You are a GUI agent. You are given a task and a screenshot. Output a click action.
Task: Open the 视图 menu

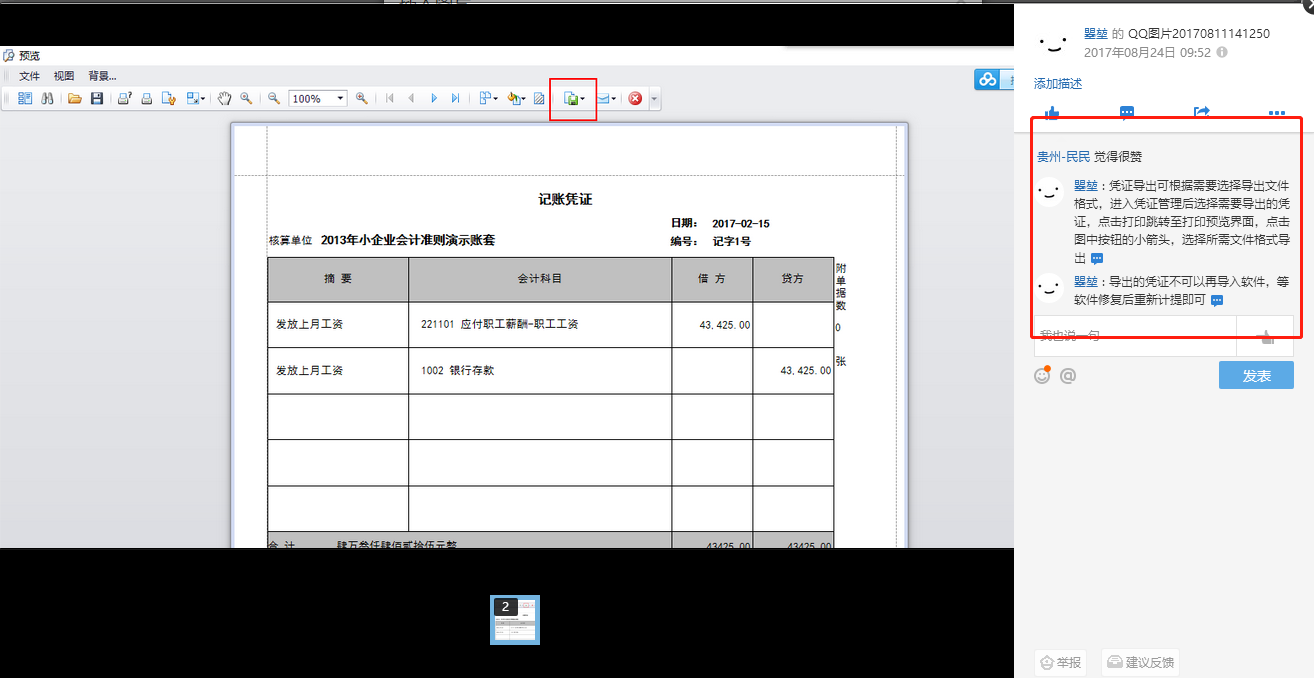click(64, 76)
